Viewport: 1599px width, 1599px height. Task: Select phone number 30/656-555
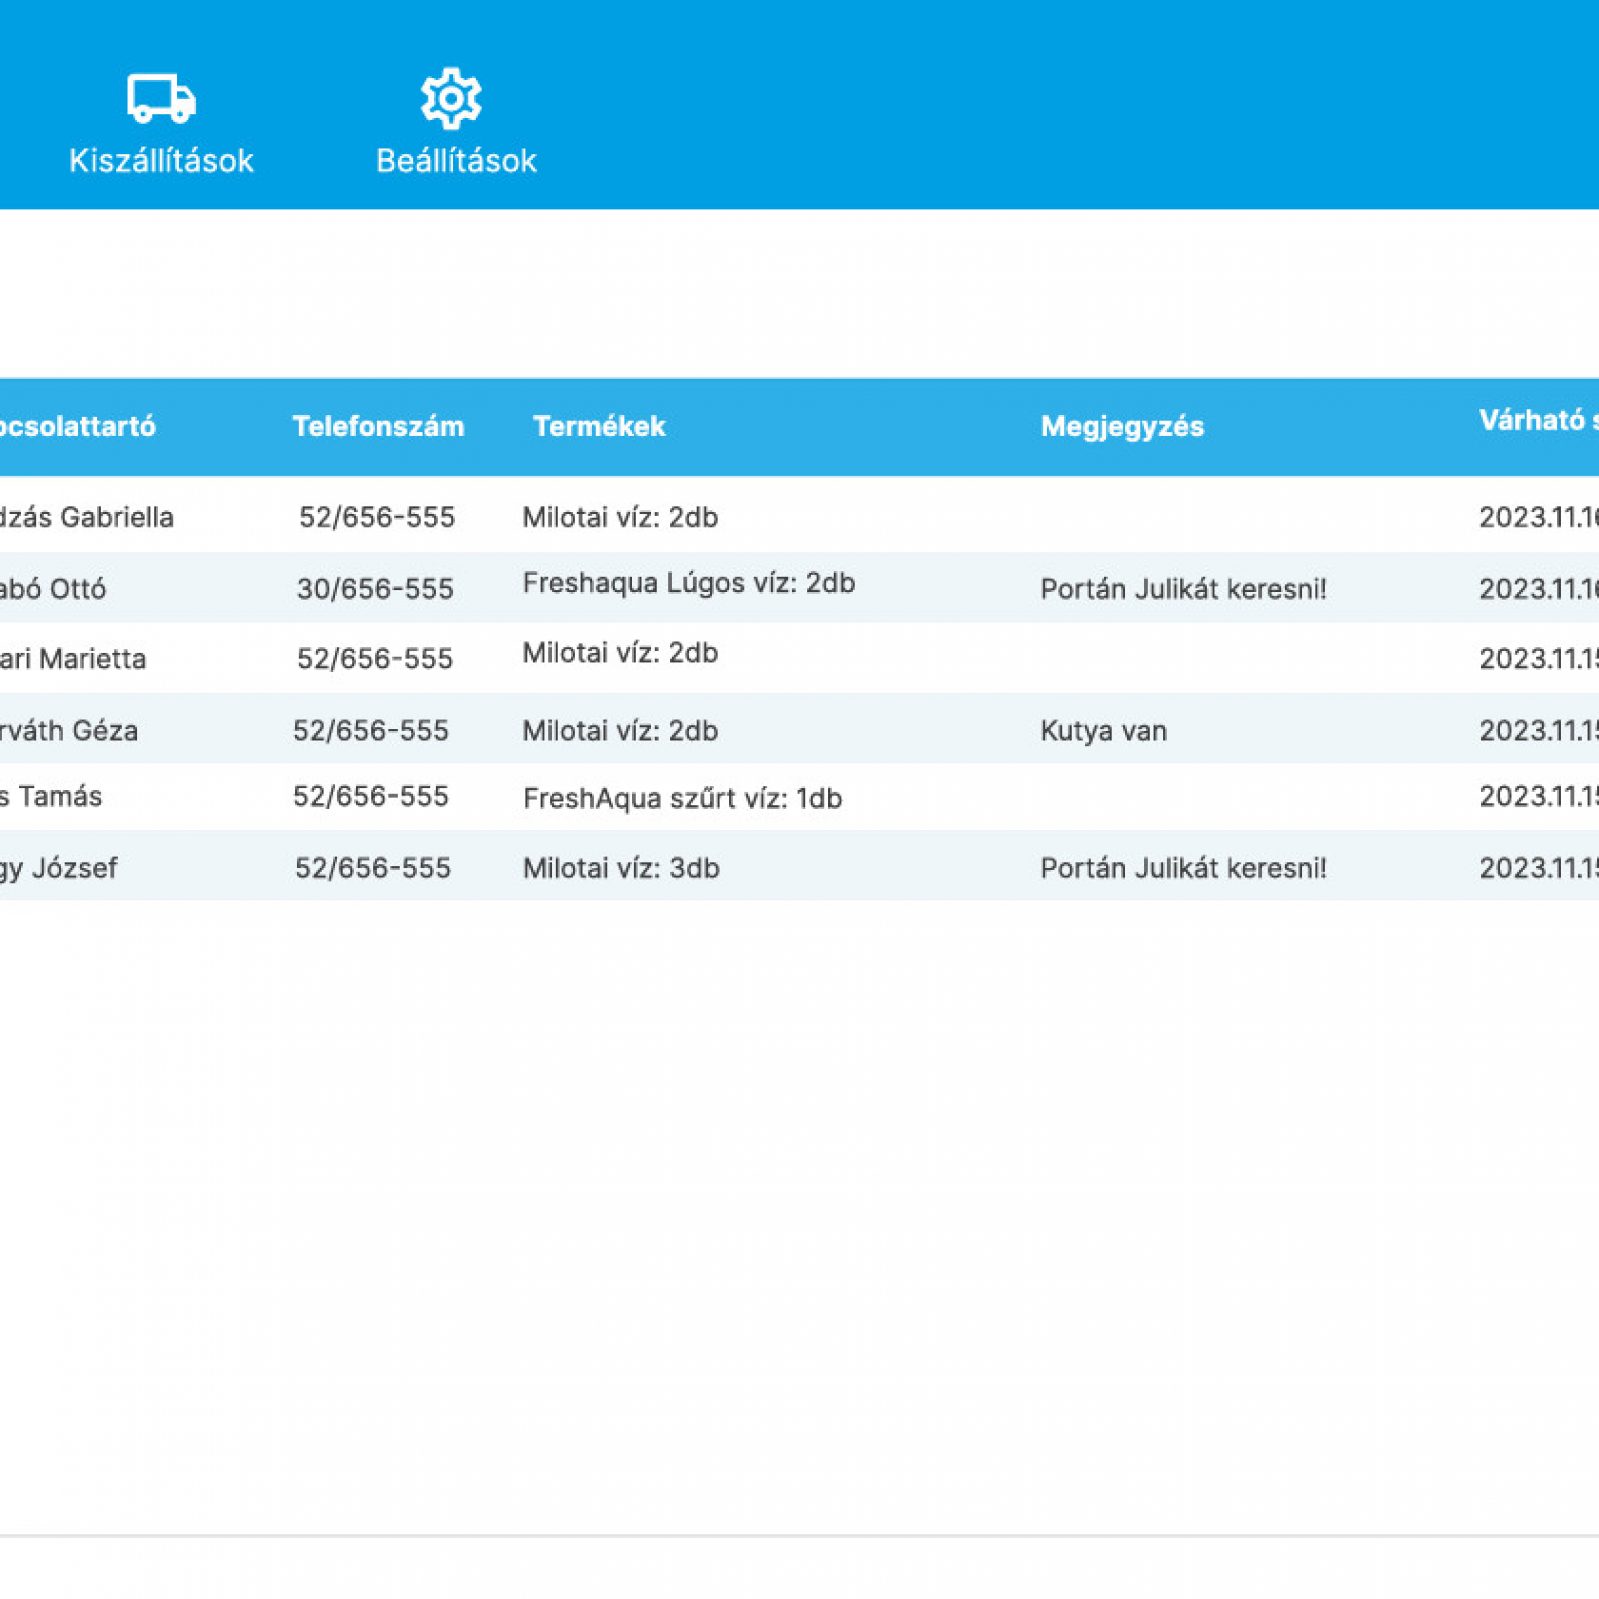click(375, 589)
